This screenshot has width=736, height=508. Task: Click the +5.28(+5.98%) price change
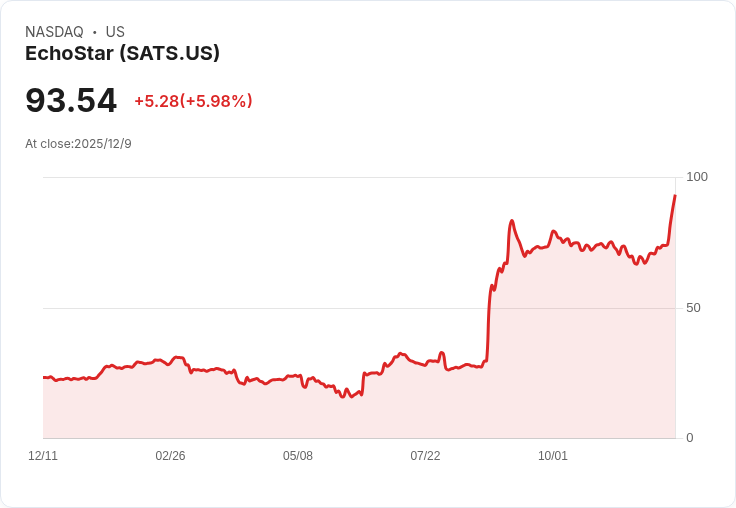pos(193,101)
